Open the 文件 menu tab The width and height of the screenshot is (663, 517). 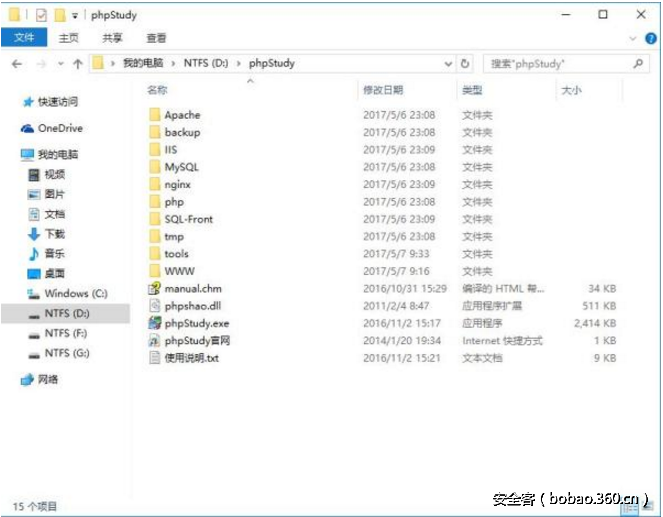(24, 38)
